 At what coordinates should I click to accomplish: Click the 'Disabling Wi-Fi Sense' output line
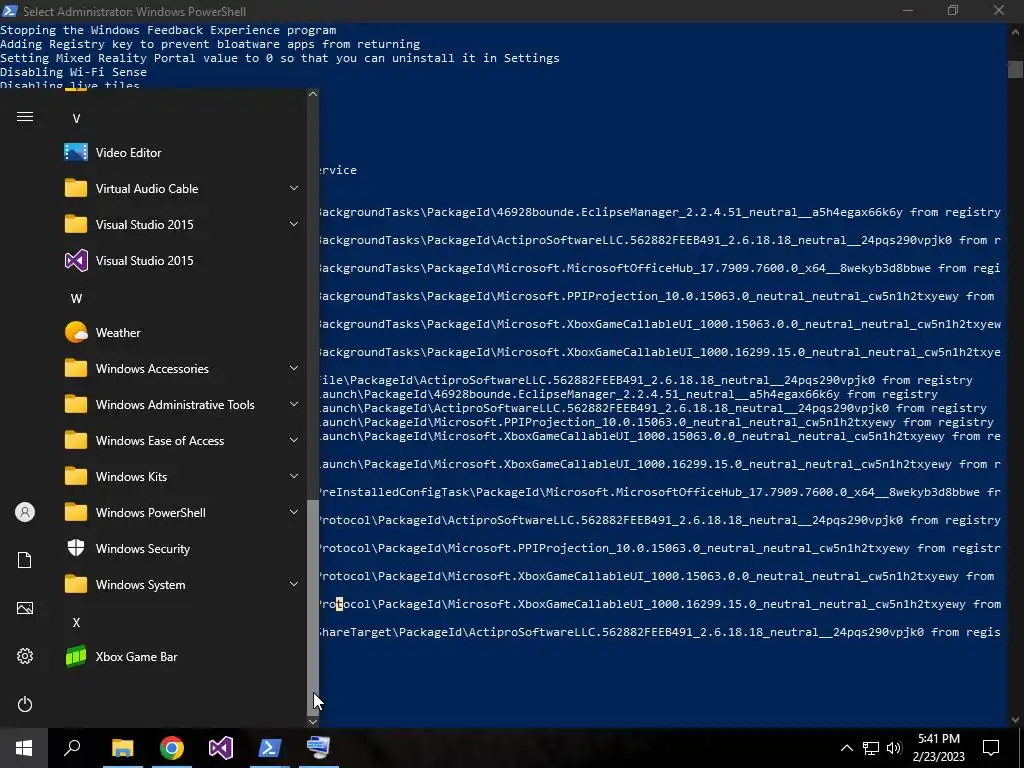pos(73,72)
